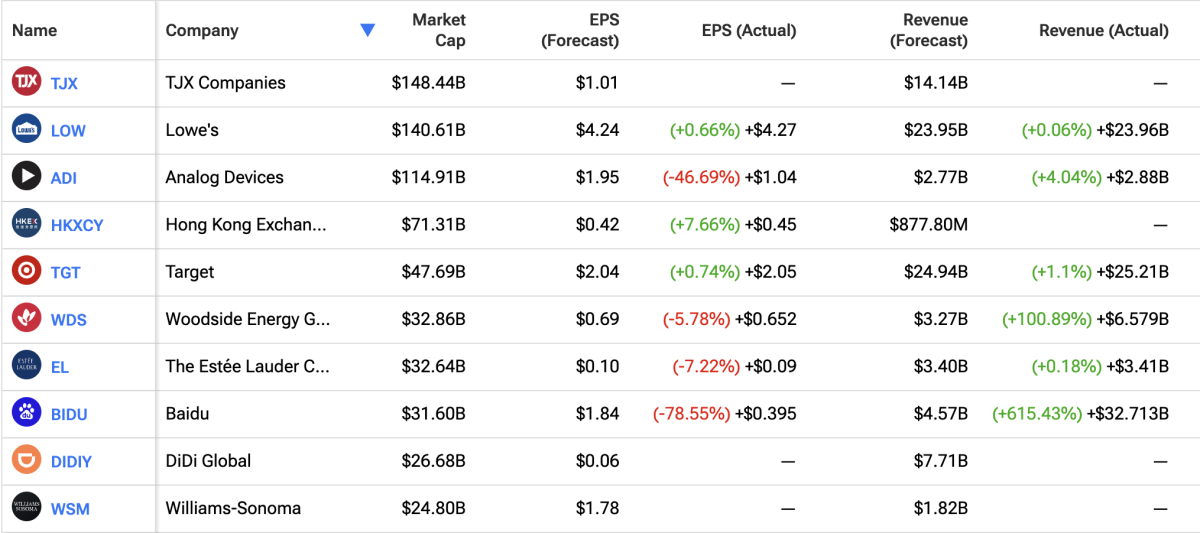Click the Lowe's logo icon
Image resolution: width=1200 pixels, height=533 pixels.
click(26, 130)
